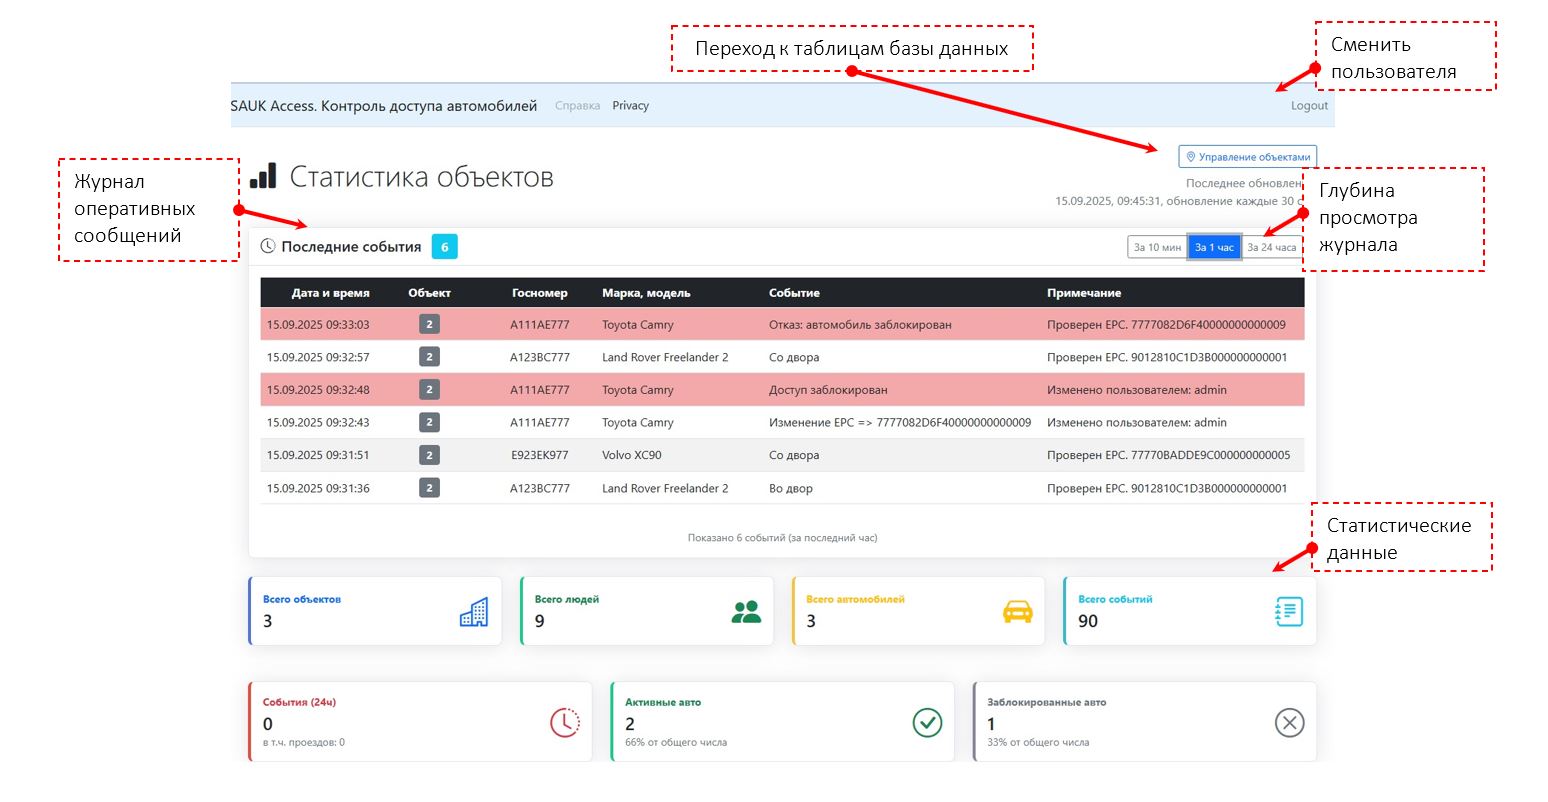
Task: Click the 15.09.2025 09:32:43 timestamp cell
Action: 318,422
